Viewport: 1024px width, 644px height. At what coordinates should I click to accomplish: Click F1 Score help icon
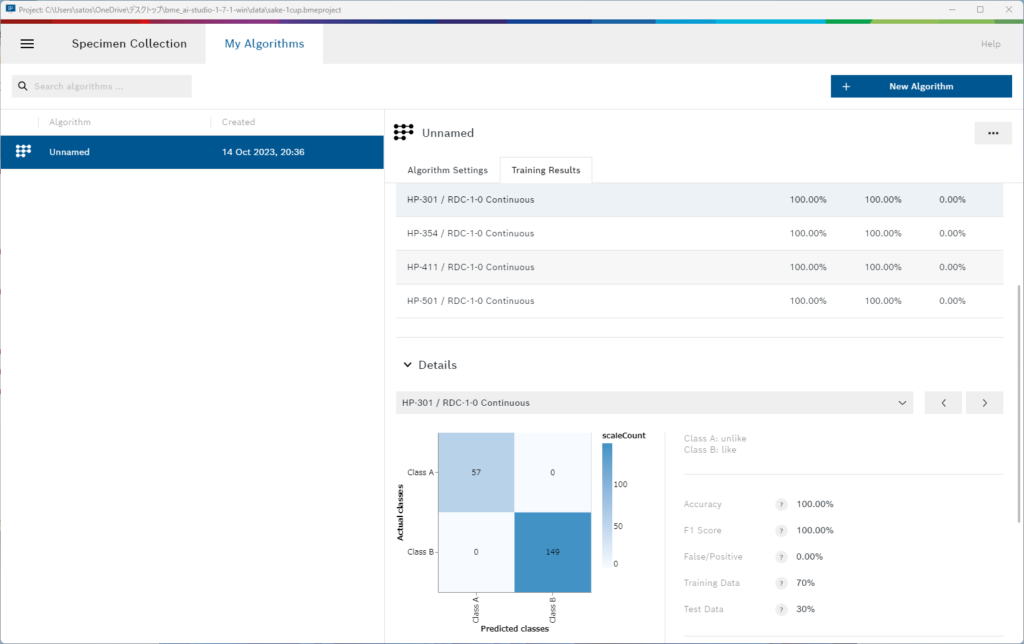point(781,531)
